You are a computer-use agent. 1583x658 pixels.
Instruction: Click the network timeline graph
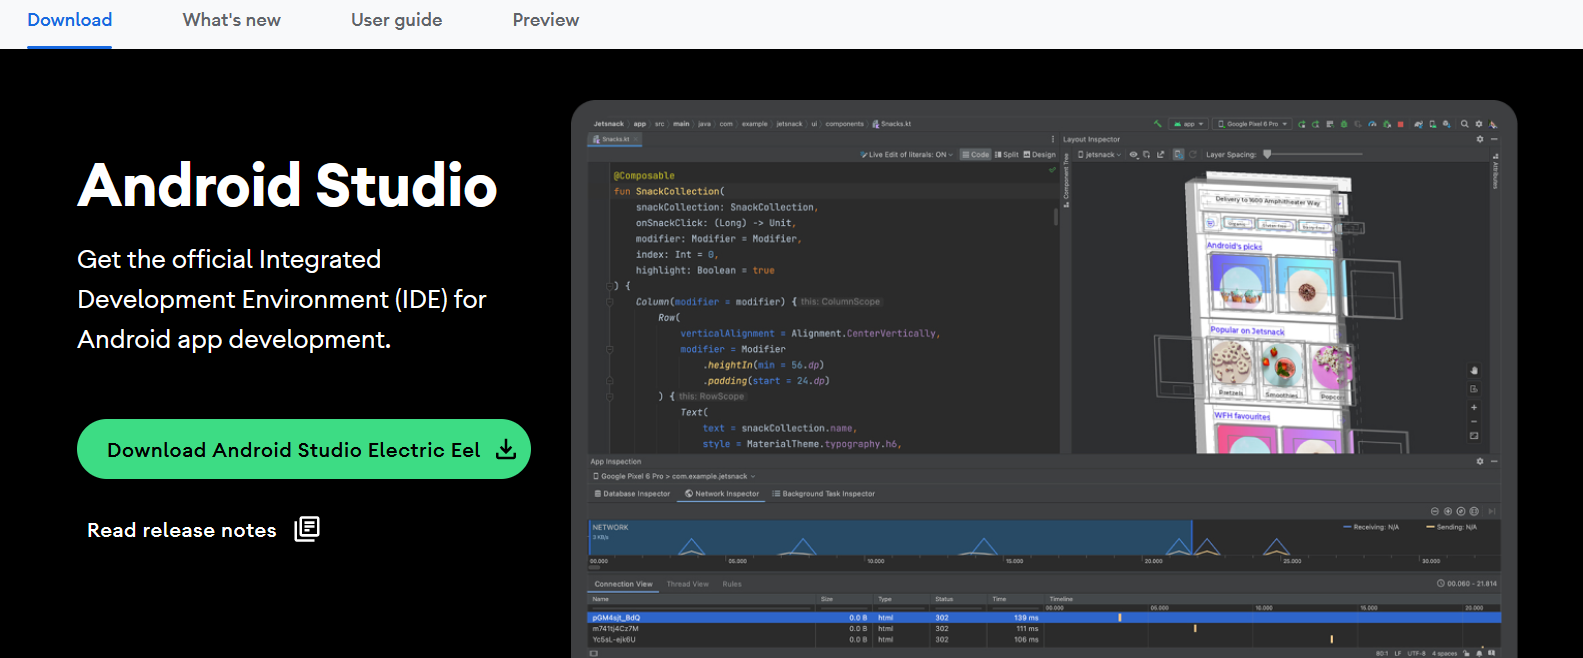[x=1044, y=538]
